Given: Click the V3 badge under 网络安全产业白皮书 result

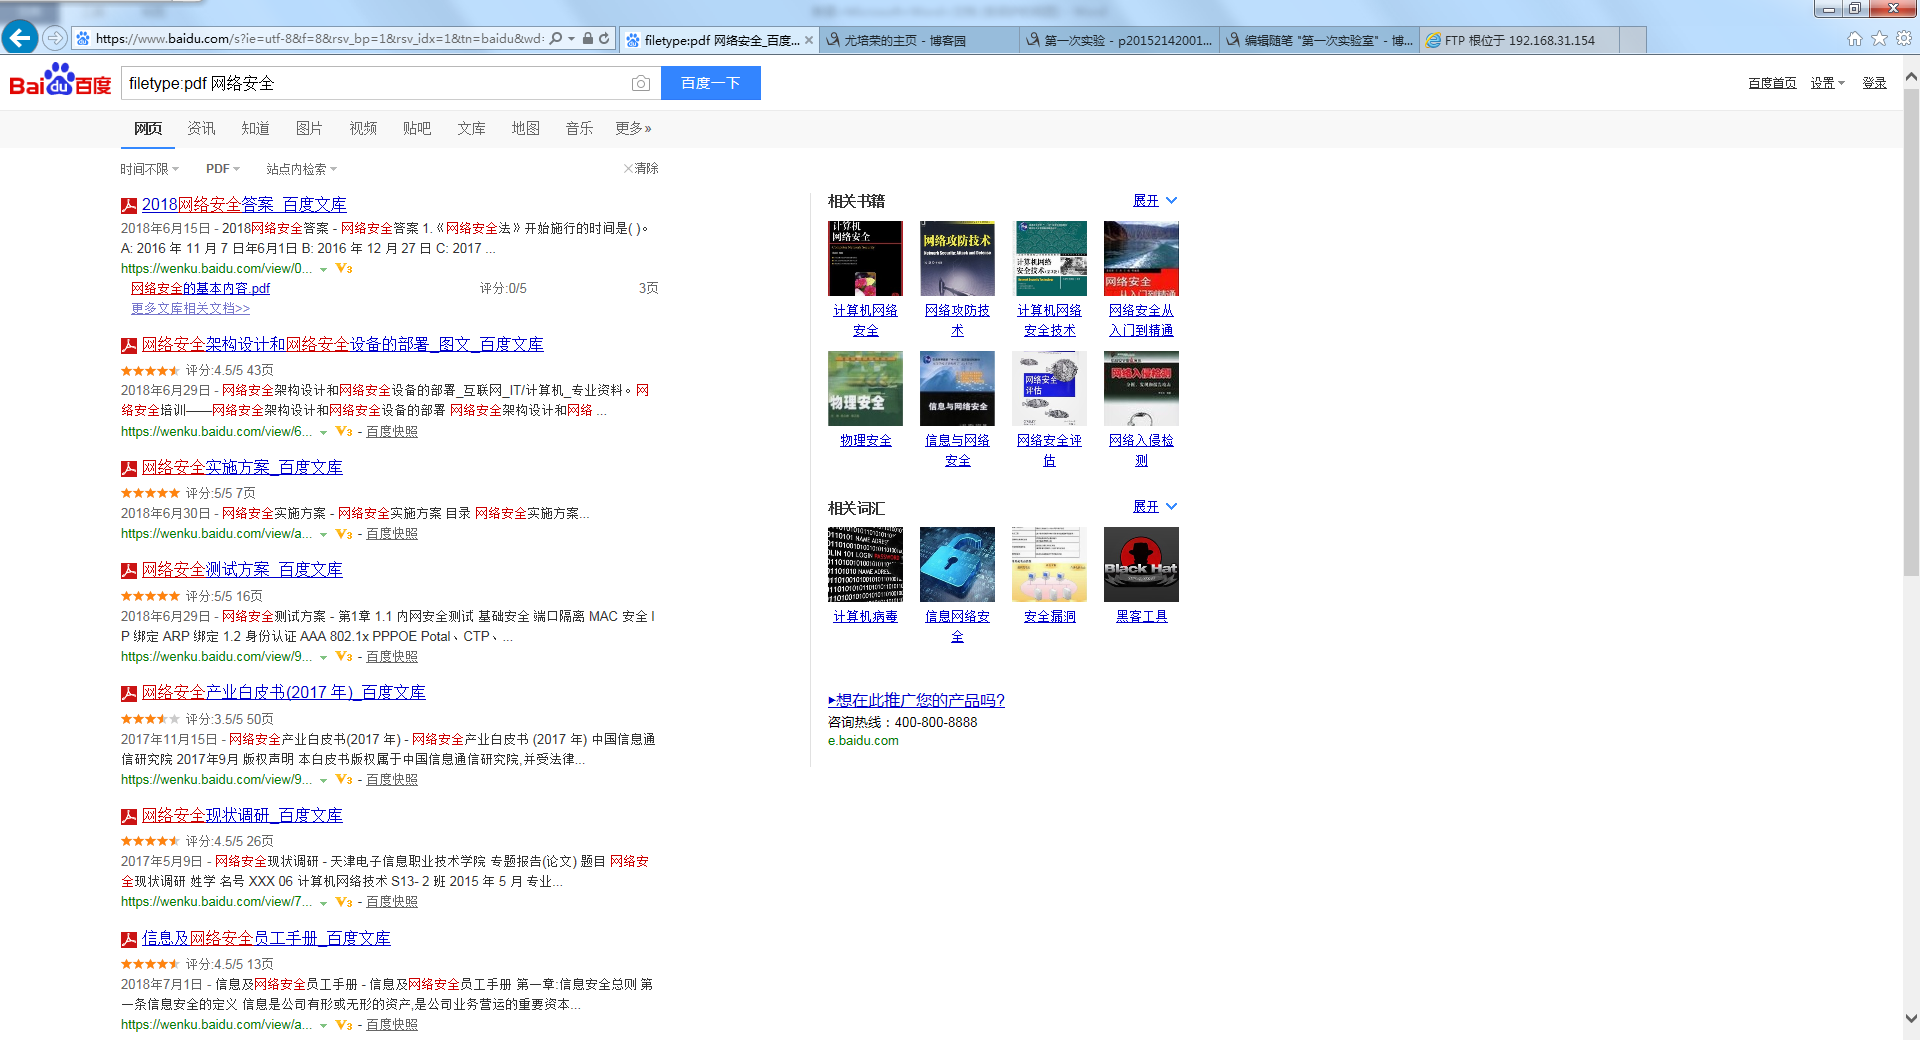Looking at the screenshot, I should tap(344, 780).
